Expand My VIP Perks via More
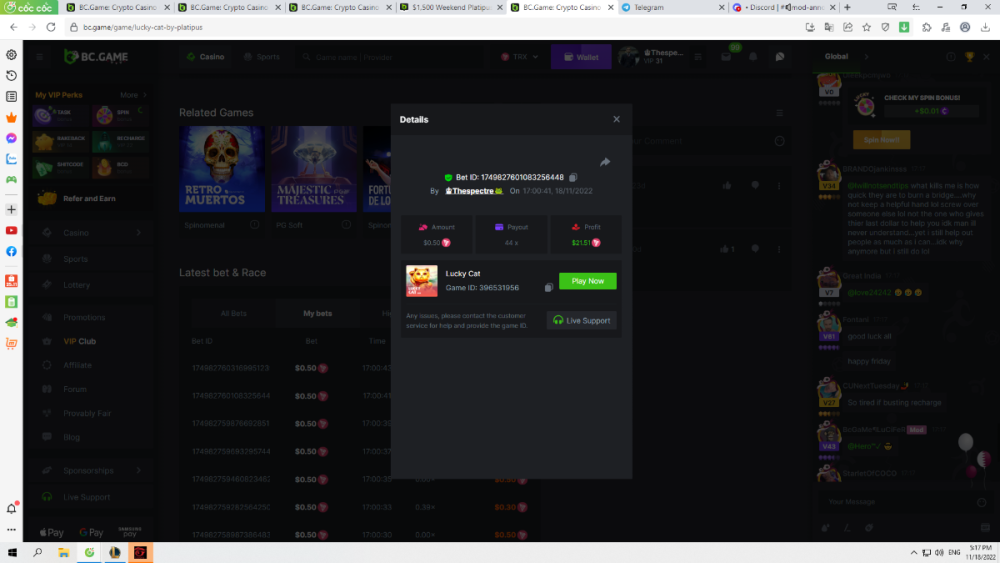This screenshot has height=563, width=1000. point(133,95)
